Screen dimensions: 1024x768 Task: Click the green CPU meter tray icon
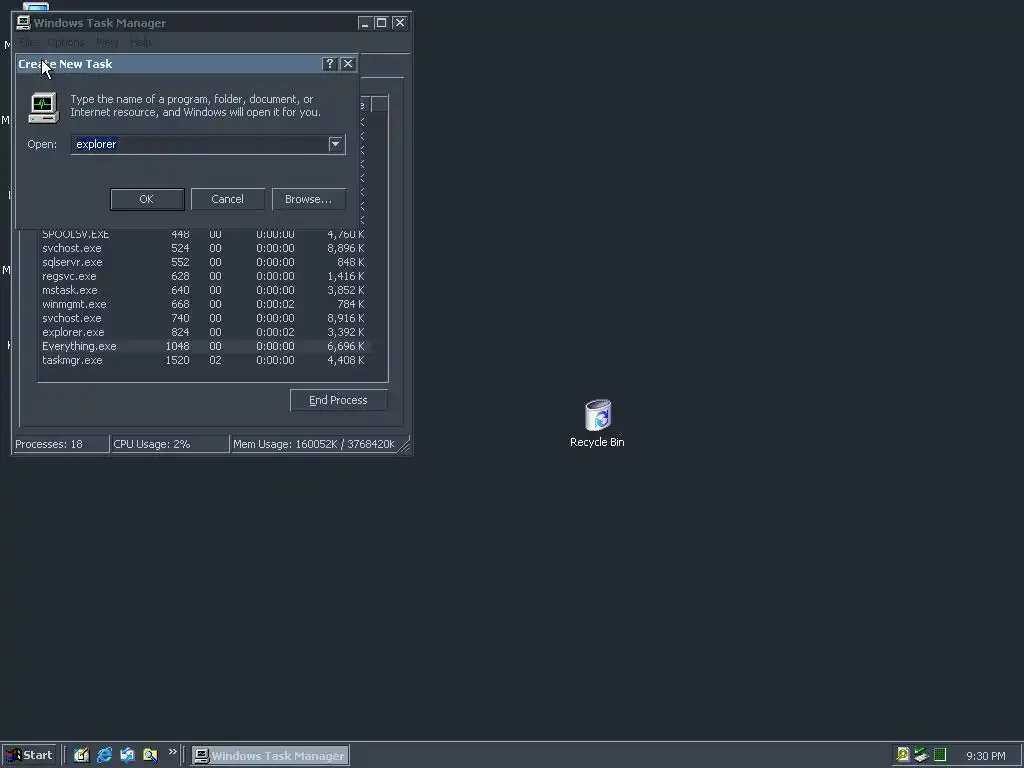[940, 755]
